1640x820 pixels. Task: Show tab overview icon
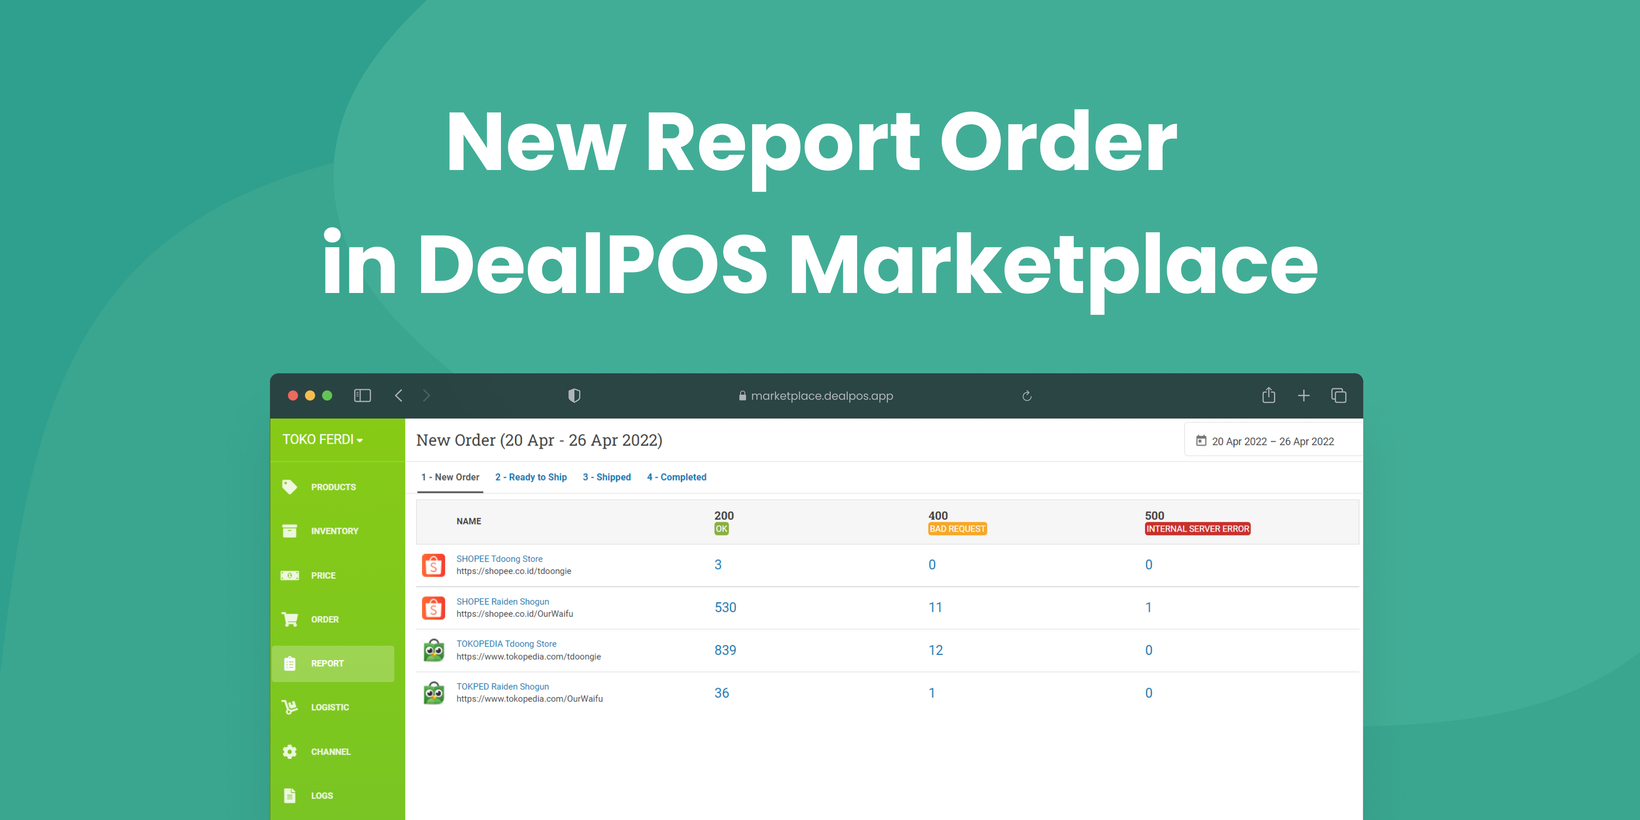tap(1339, 396)
